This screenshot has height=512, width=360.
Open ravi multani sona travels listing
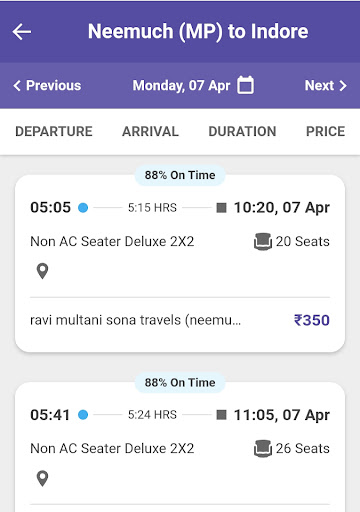135,320
